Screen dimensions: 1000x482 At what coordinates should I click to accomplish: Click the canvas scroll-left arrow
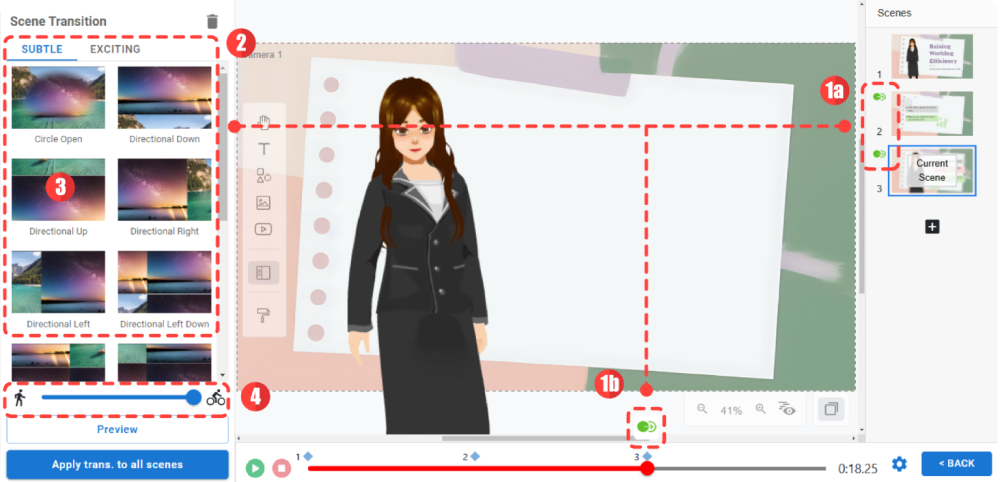(239, 439)
